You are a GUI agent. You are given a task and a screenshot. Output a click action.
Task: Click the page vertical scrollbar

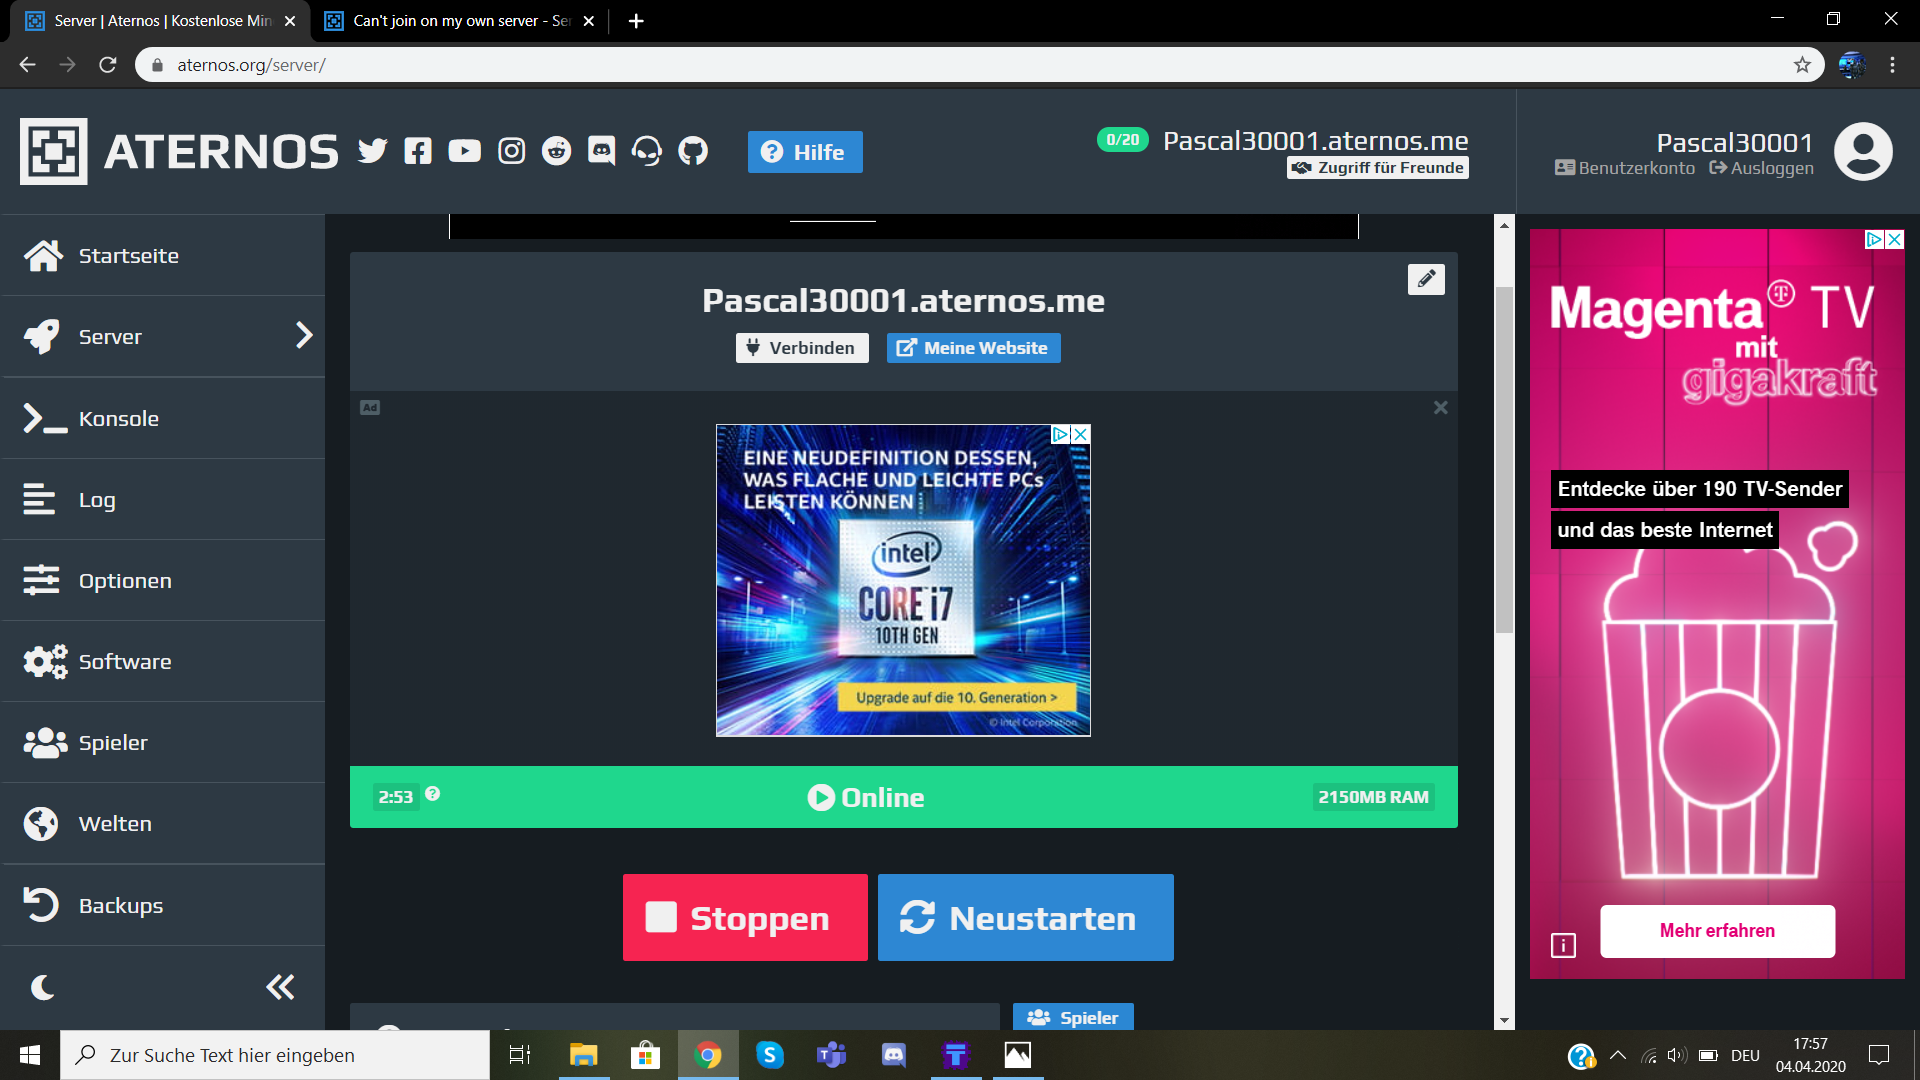(x=1504, y=460)
